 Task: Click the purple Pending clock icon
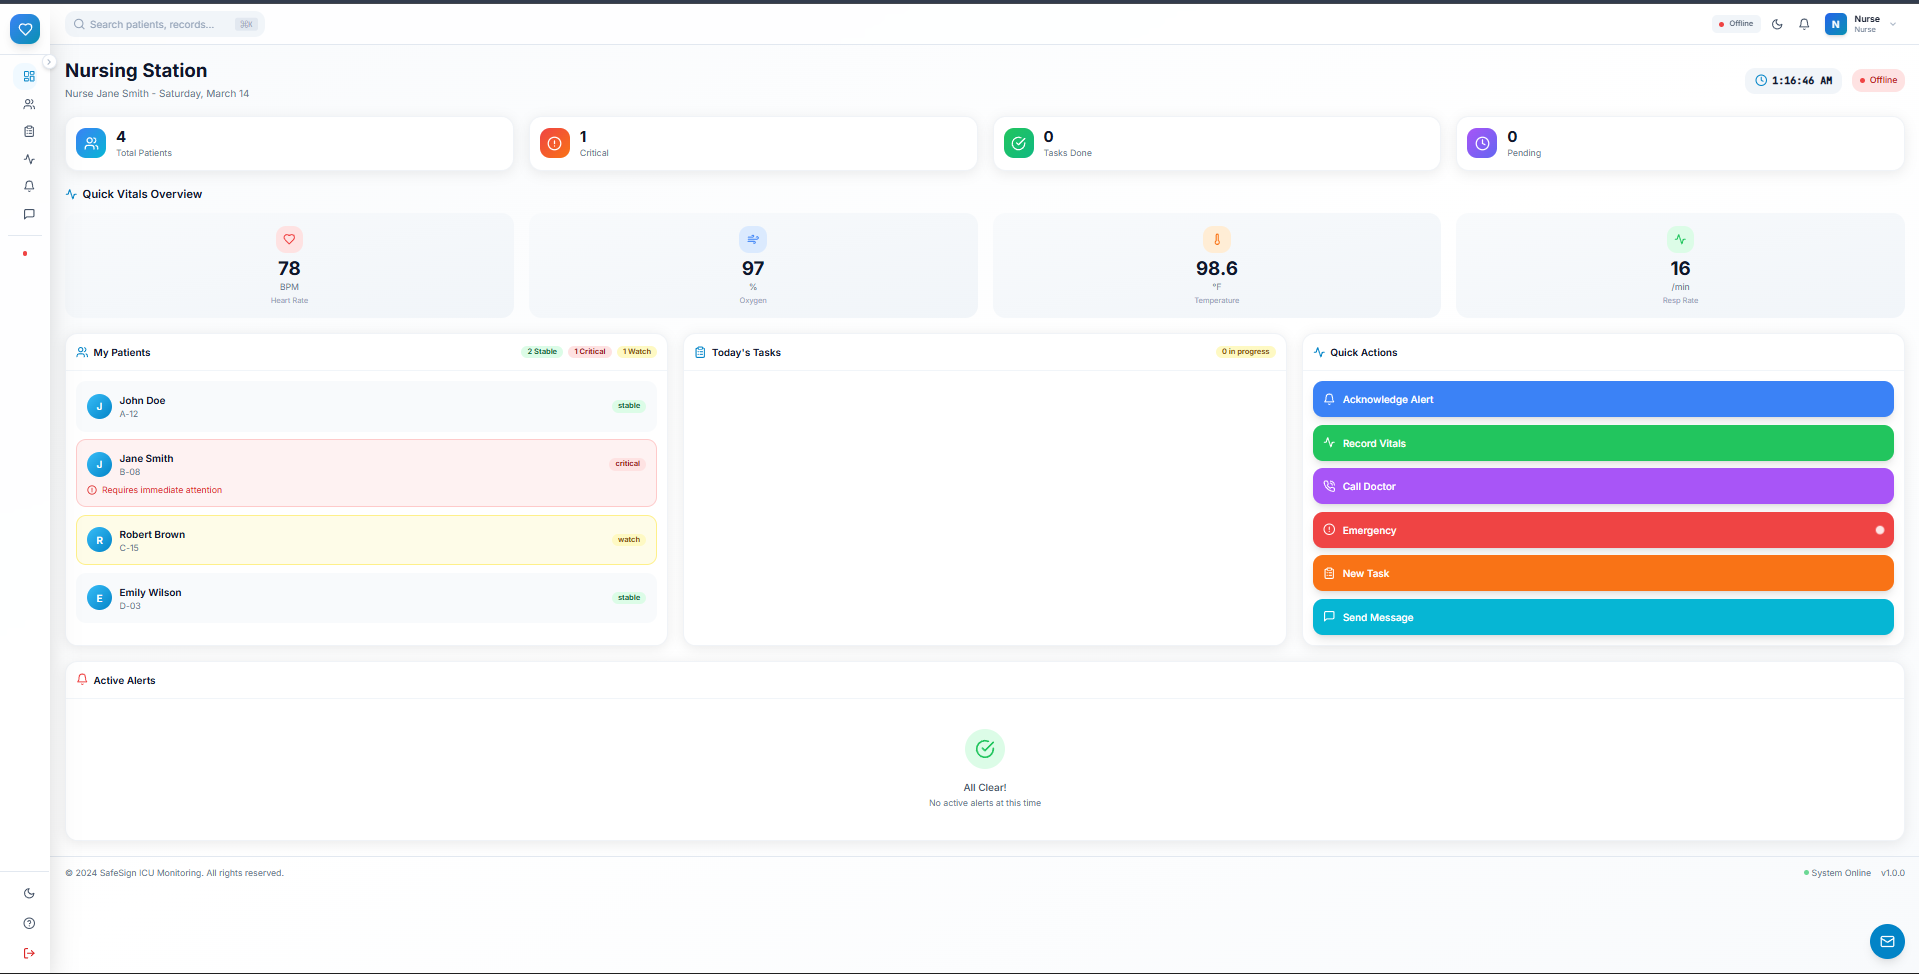(1482, 143)
